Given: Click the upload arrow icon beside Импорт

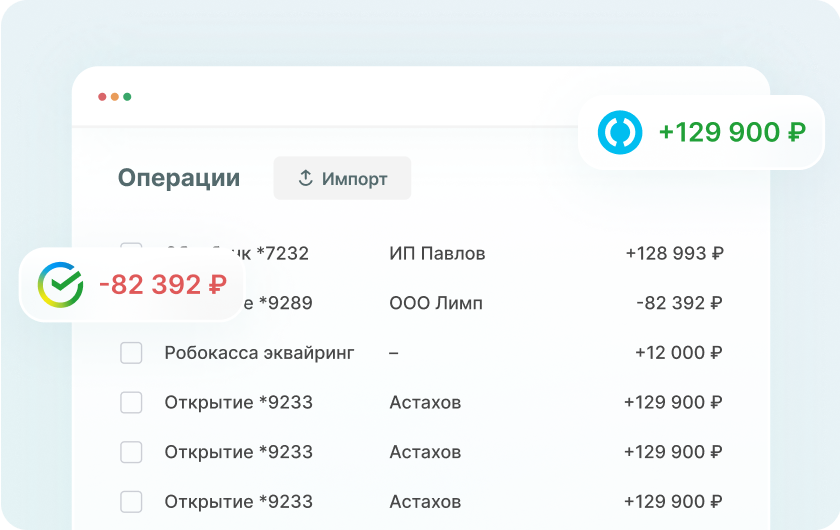Looking at the screenshot, I should tap(306, 178).
